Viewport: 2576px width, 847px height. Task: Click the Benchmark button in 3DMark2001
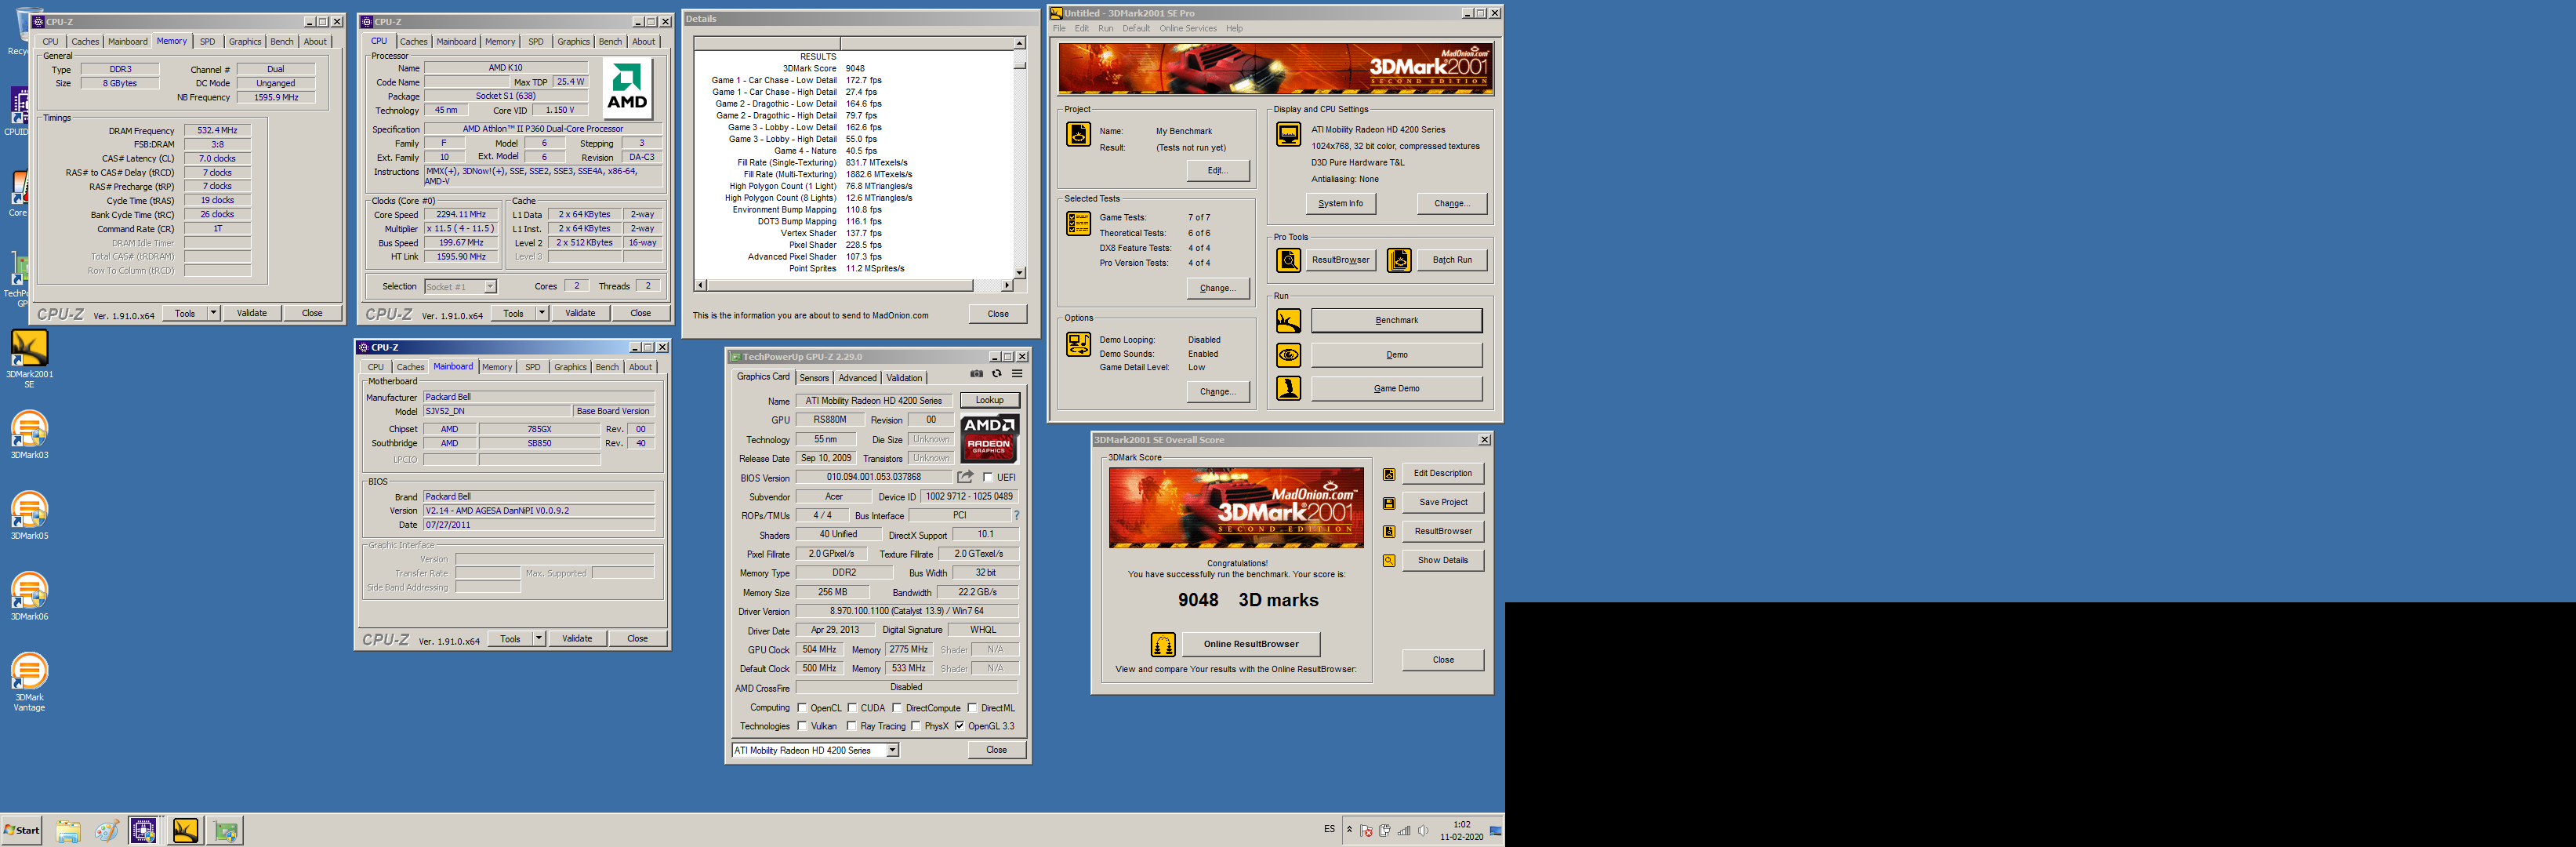pos(1396,320)
